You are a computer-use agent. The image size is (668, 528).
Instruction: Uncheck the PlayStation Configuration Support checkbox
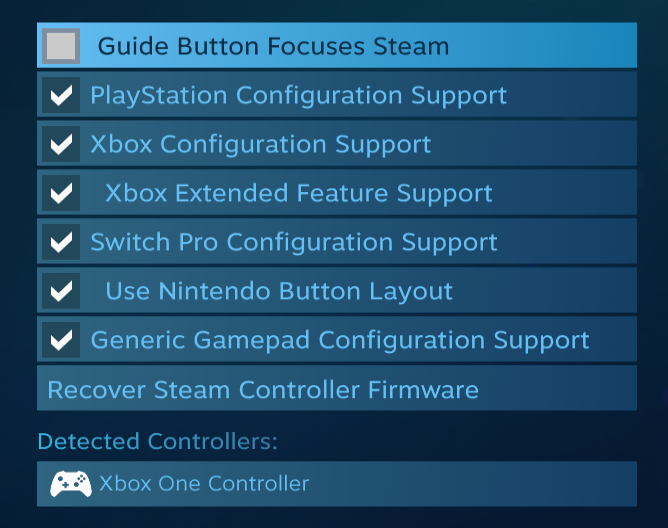62,96
